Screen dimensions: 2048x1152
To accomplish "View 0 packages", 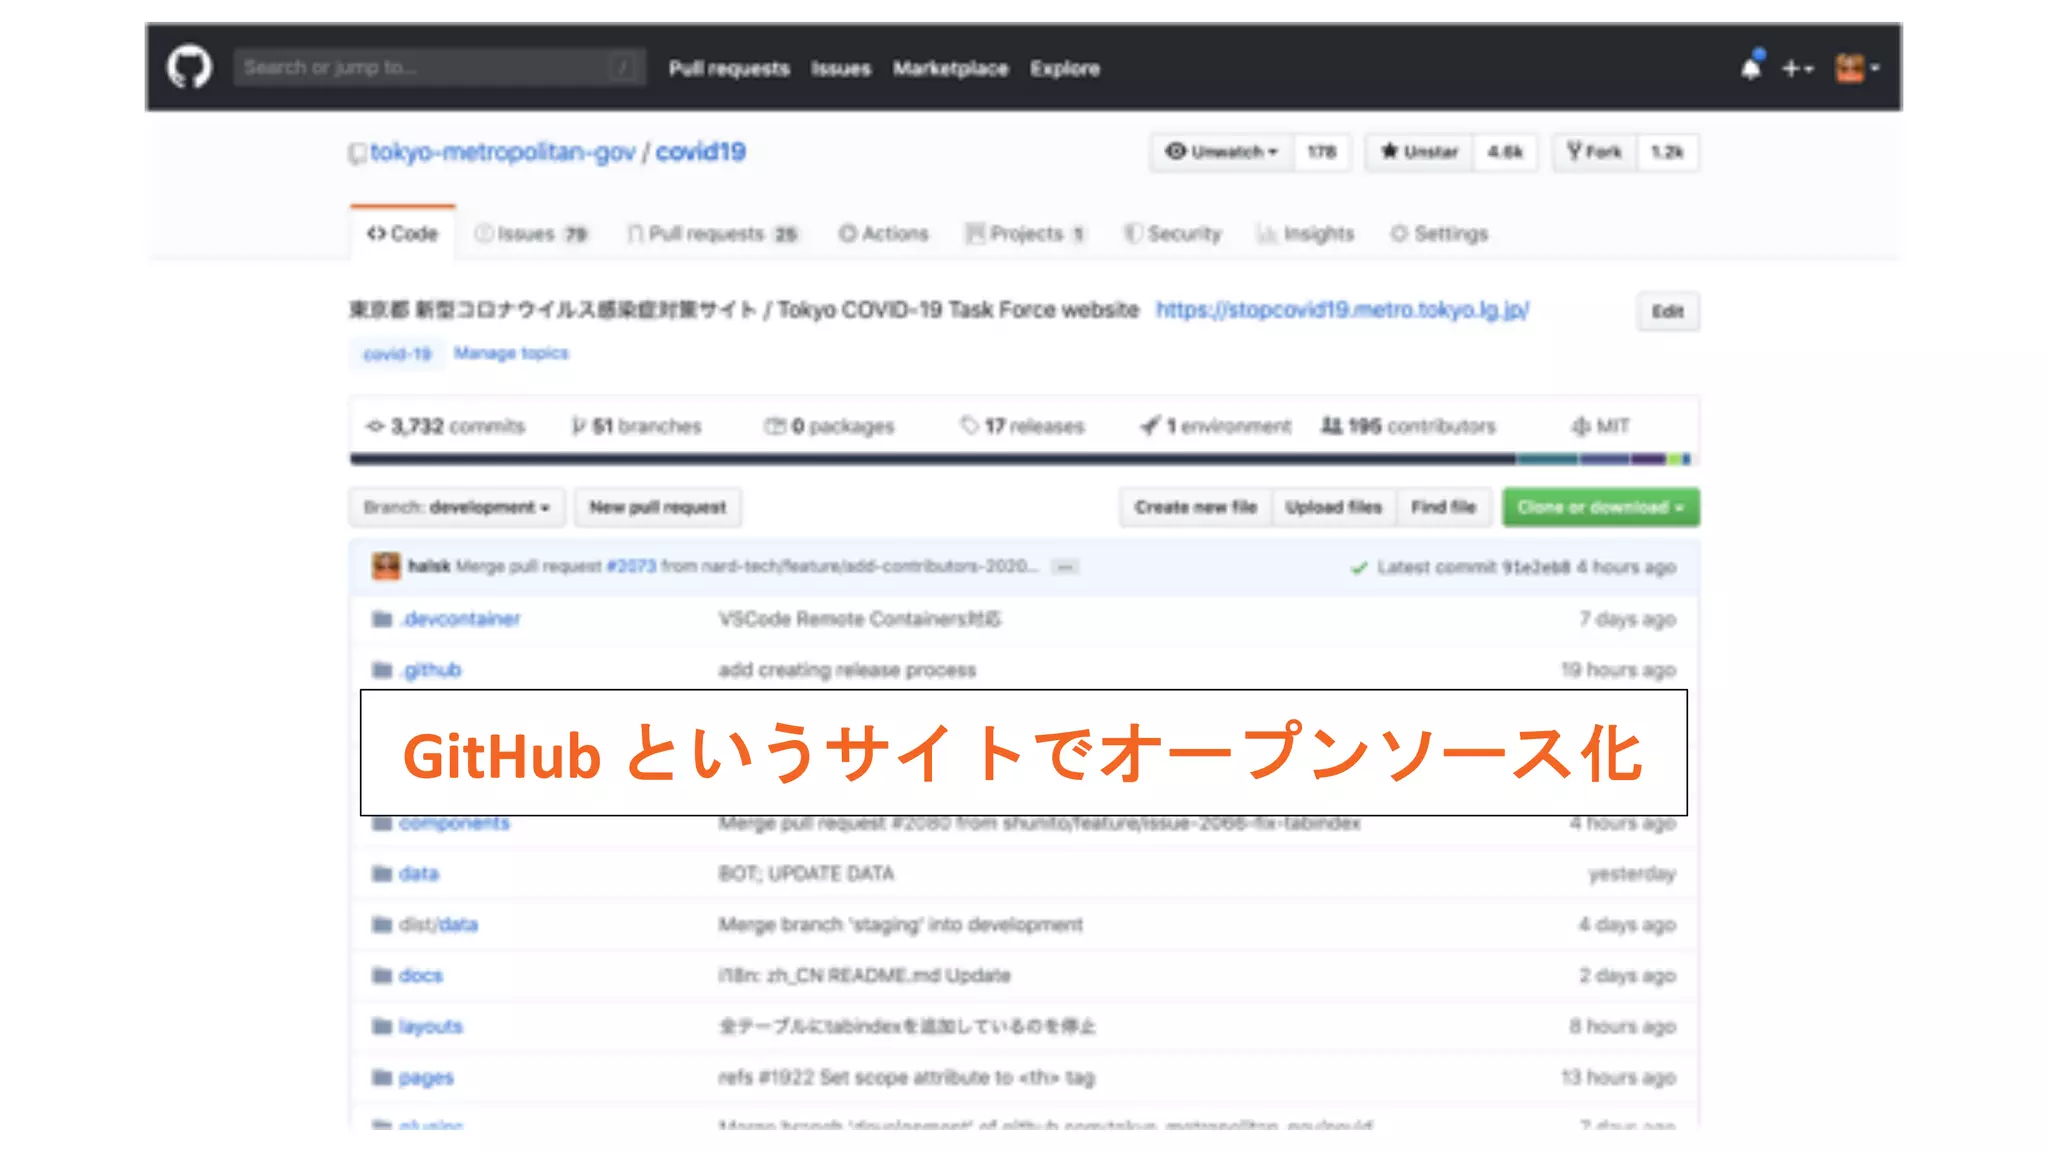I will [829, 426].
